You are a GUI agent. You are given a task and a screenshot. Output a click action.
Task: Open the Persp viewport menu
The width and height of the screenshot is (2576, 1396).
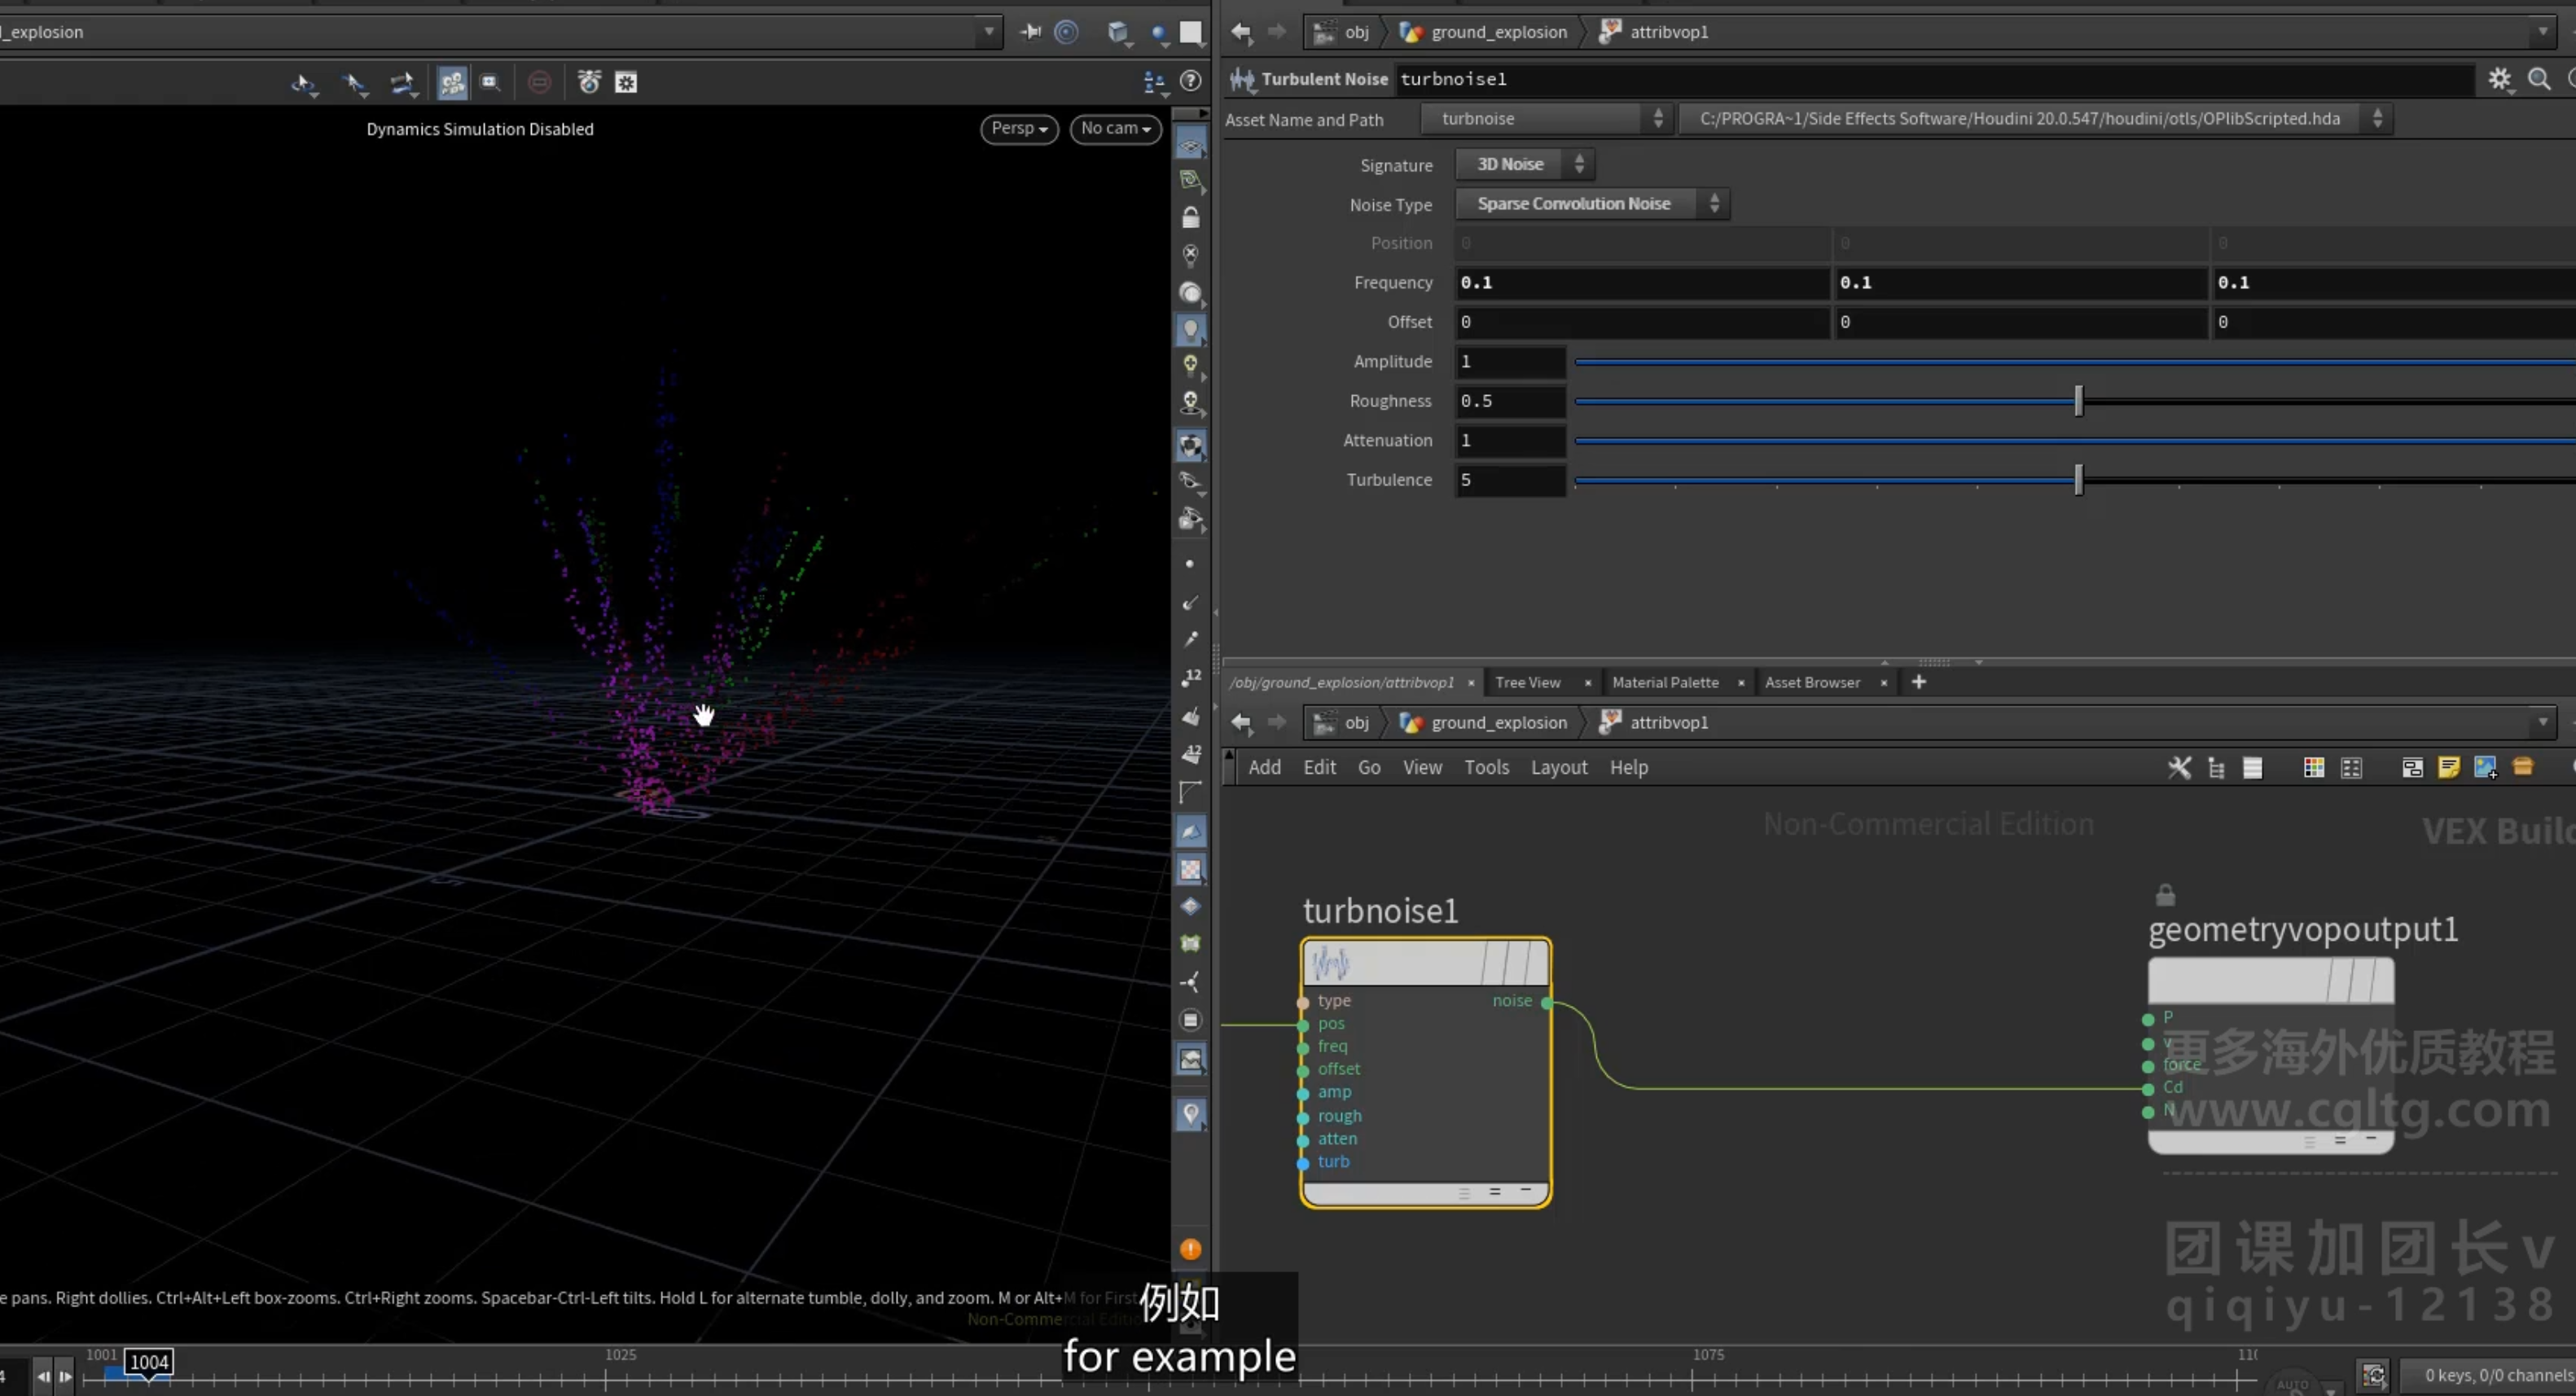pyautogui.click(x=1018, y=129)
